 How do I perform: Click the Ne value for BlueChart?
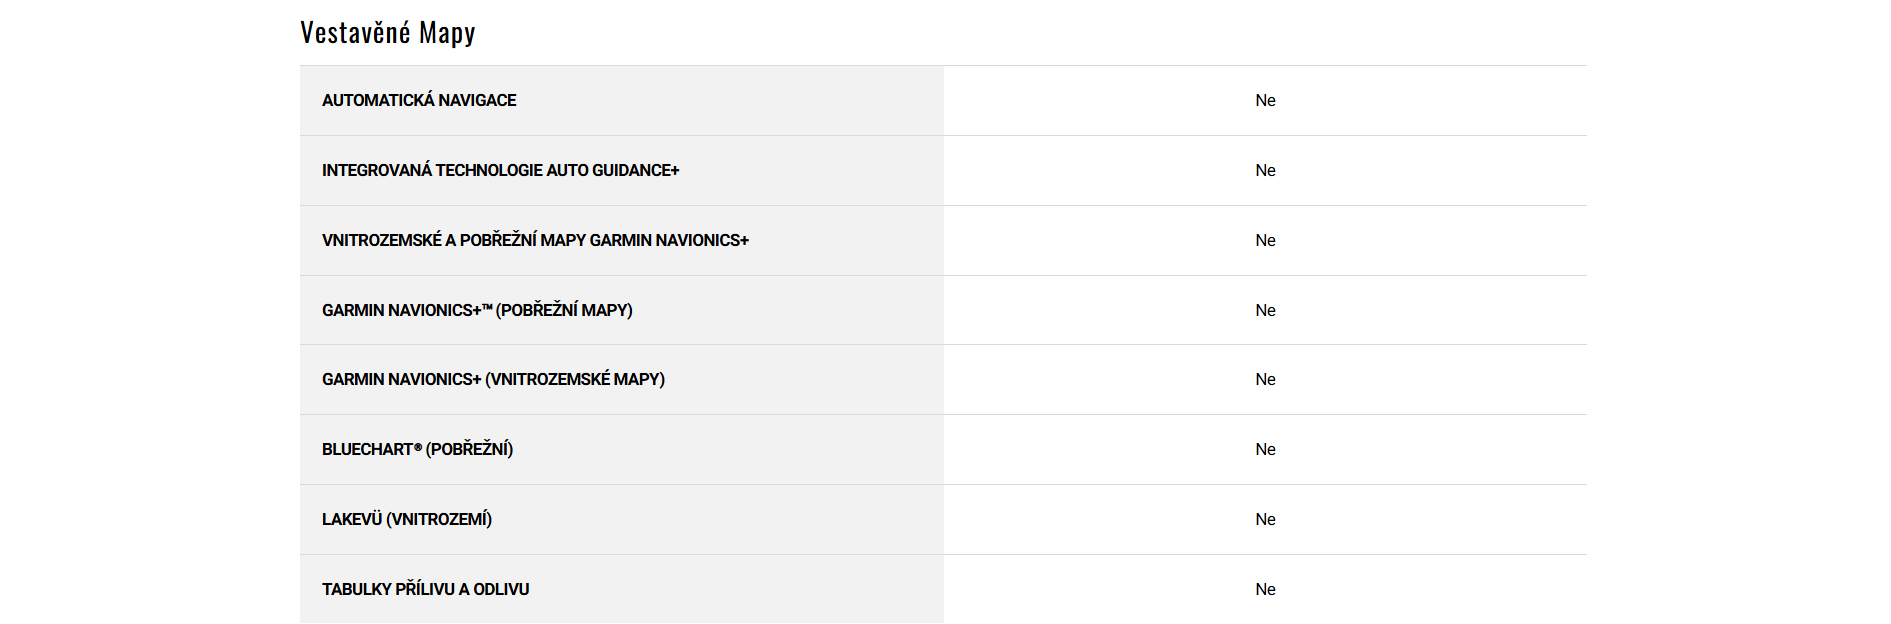click(x=1265, y=449)
